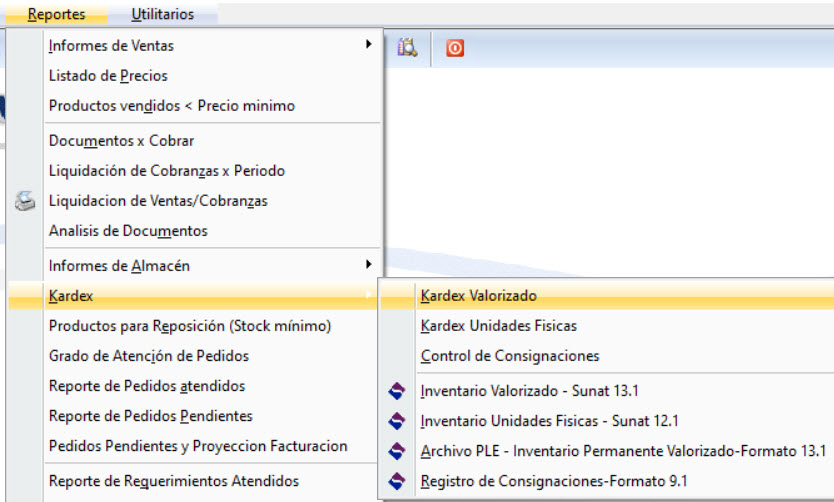Select Kardex Unidades Fisicas
Viewport: 834px width, 502px height.
coord(607,325)
